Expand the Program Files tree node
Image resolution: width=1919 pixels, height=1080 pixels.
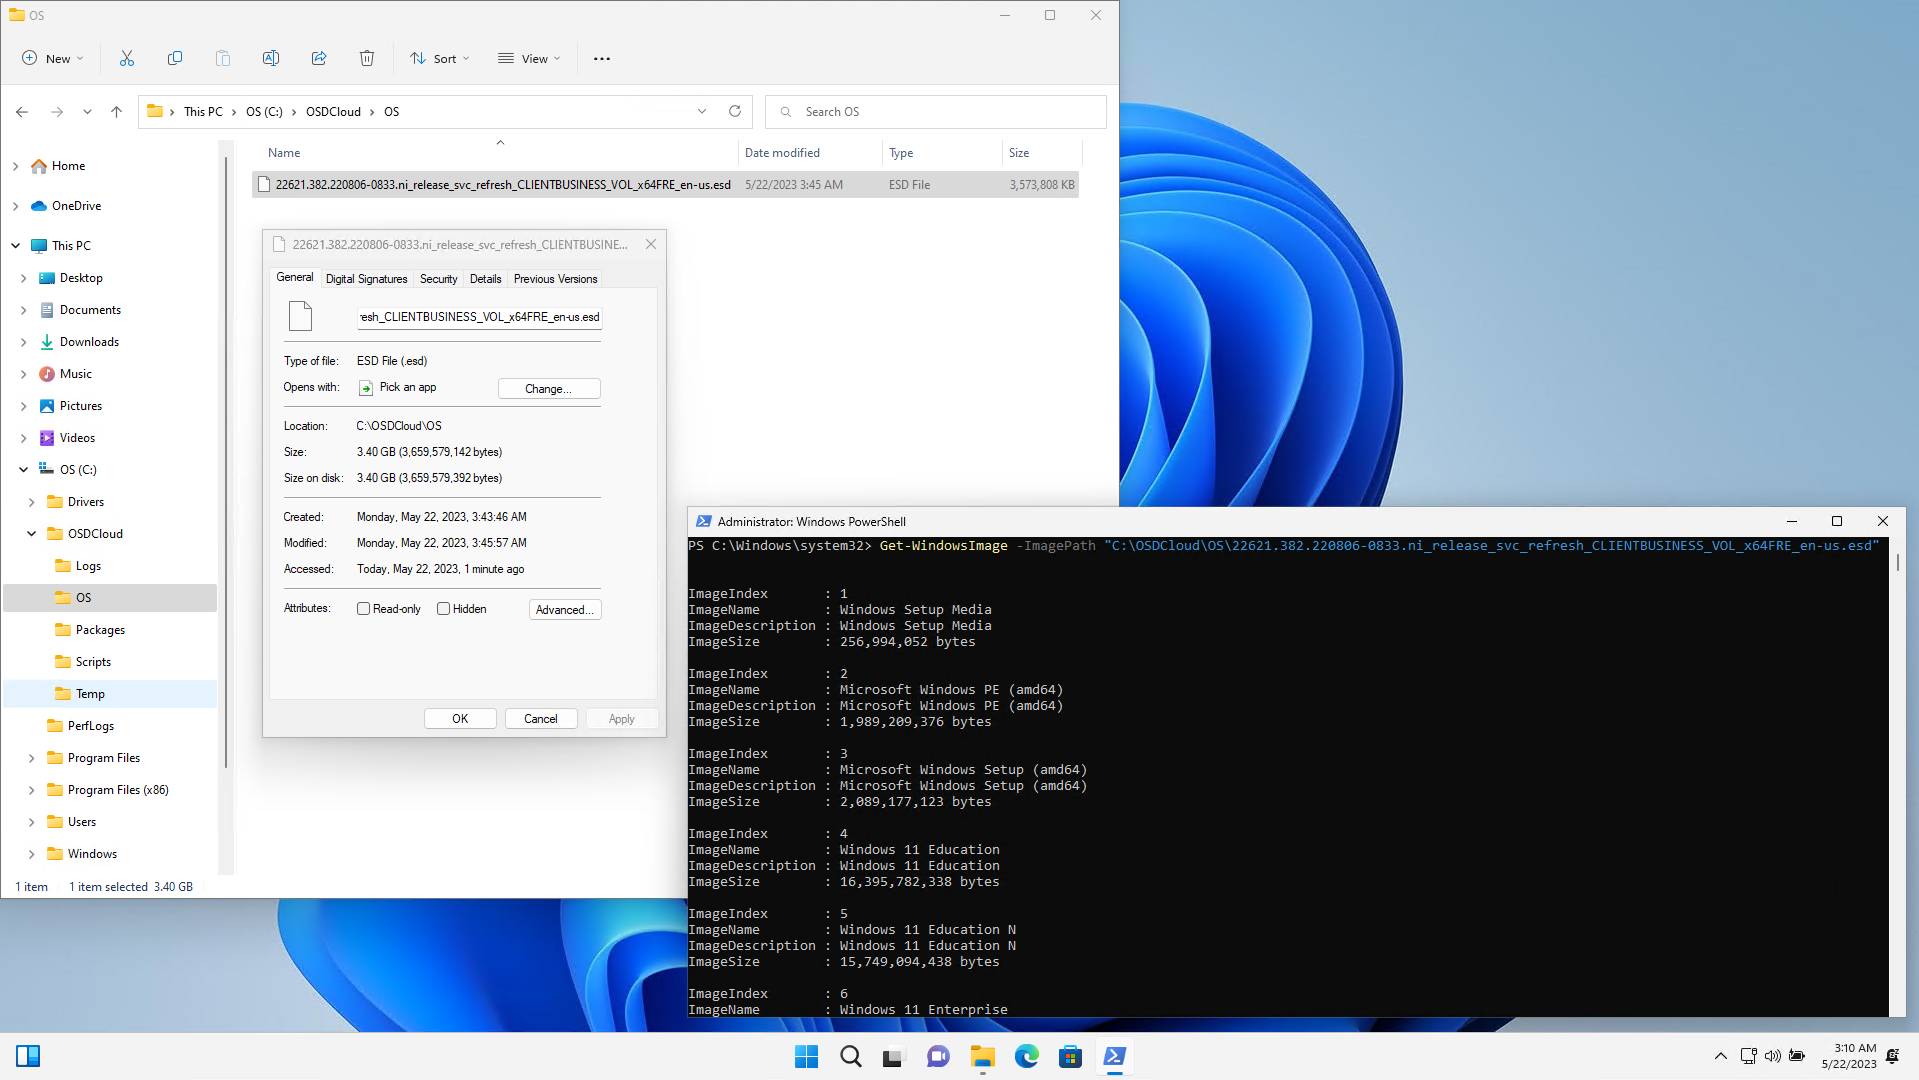click(31, 758)
